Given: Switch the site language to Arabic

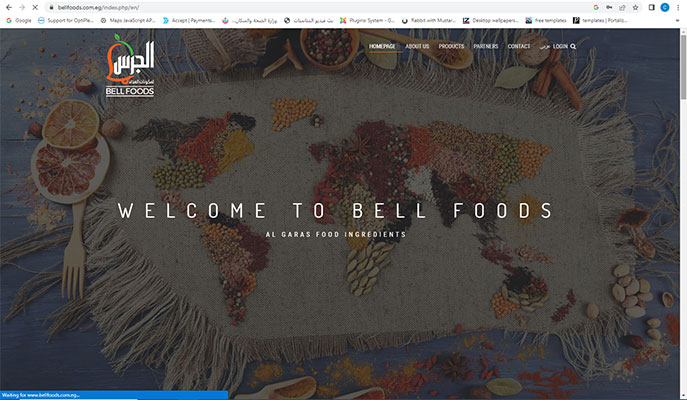Looking at the screenshot, I should tap(544, 46).
